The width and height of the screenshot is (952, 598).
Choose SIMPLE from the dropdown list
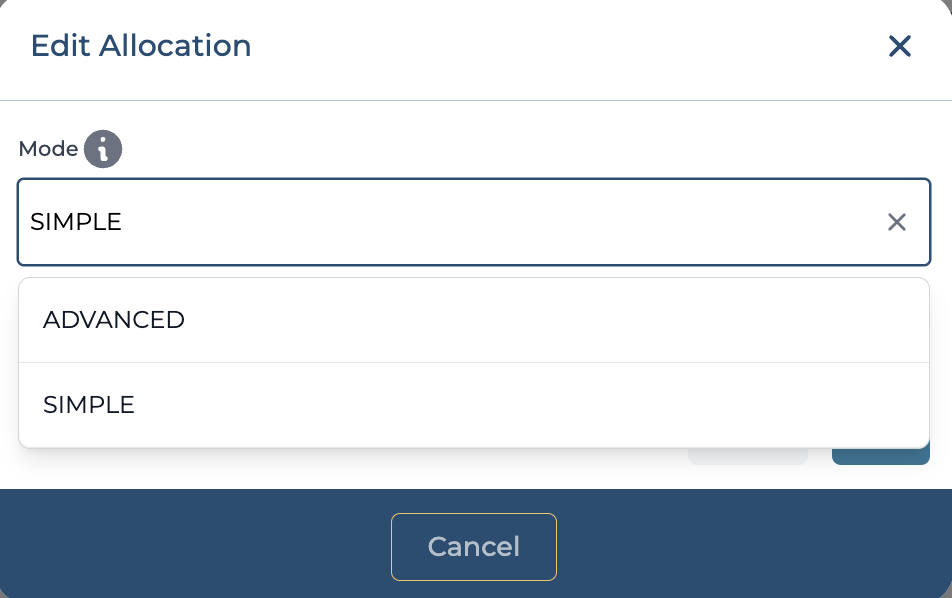tap(89, 405)
